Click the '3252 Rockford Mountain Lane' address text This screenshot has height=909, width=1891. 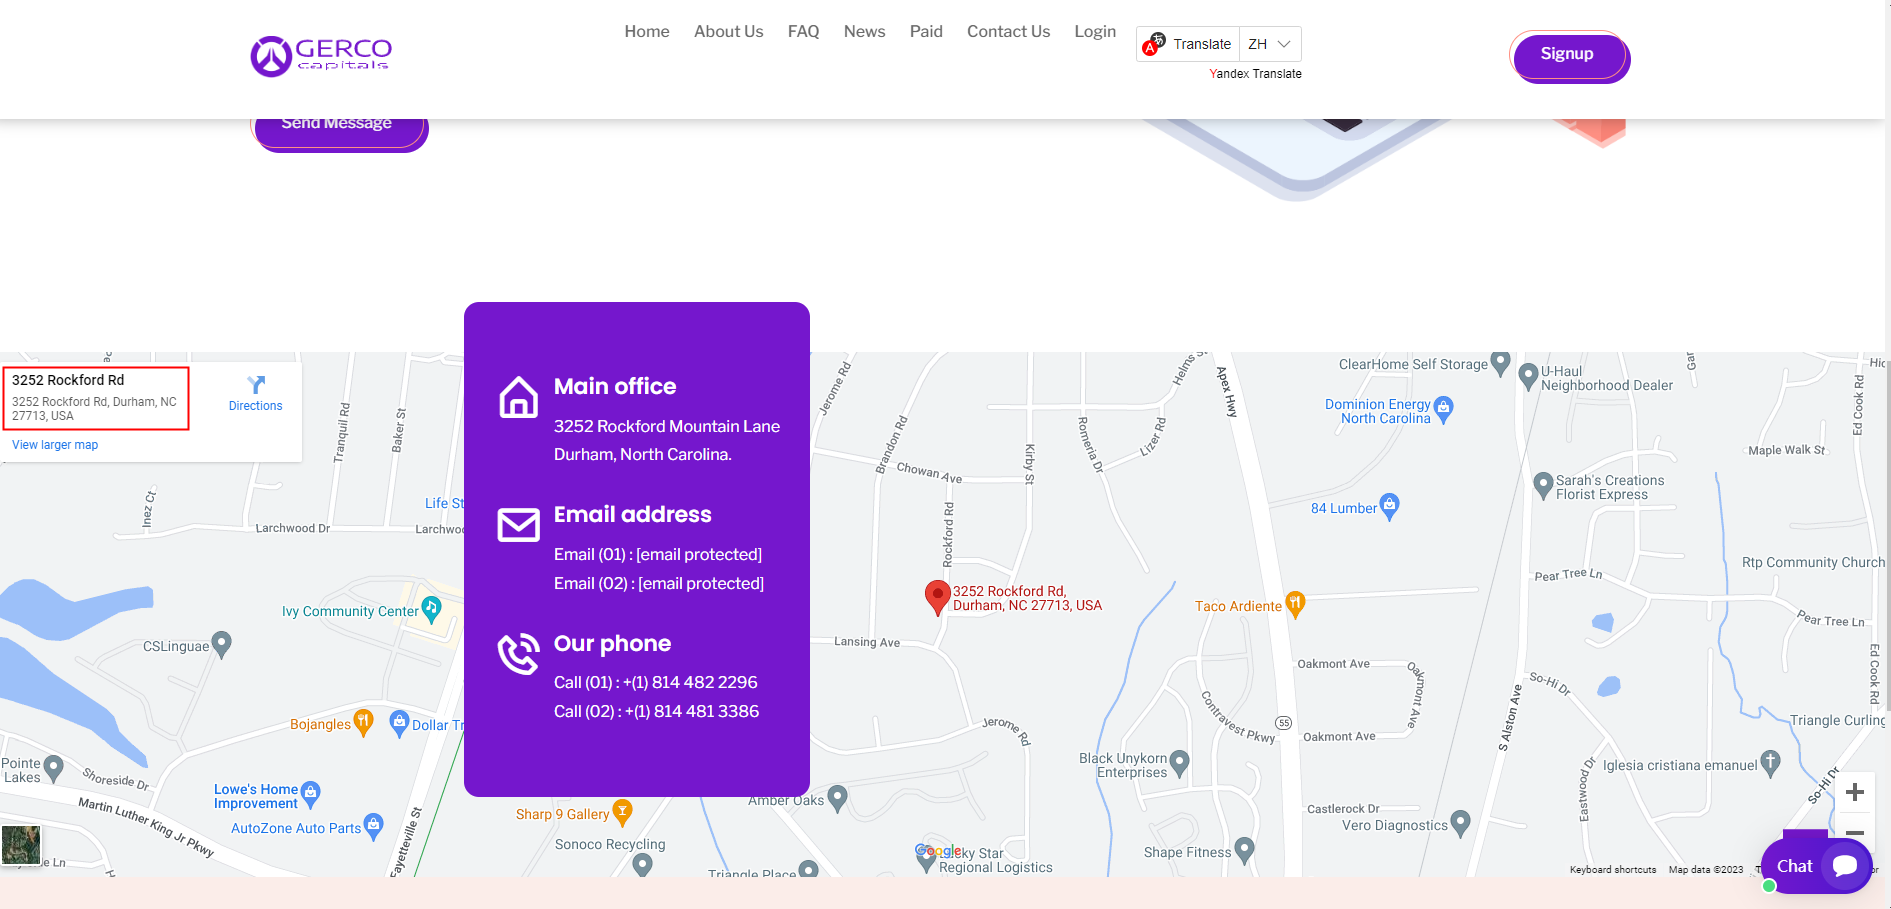coord(667,426)
